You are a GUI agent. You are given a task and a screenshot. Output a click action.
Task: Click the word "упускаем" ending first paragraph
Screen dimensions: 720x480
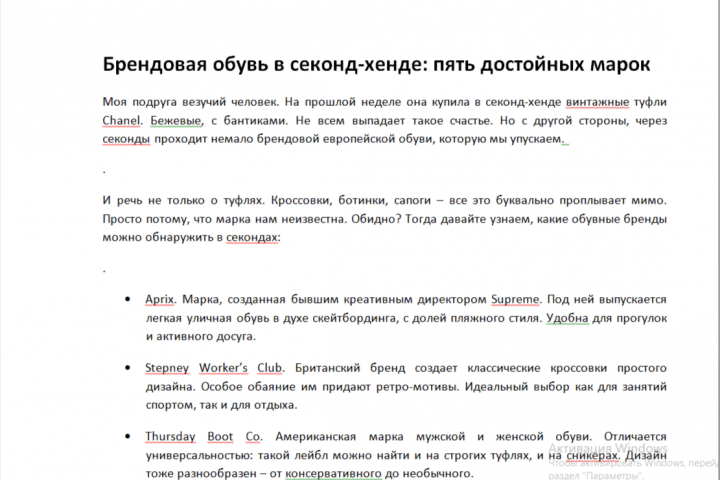click(535, 139)
